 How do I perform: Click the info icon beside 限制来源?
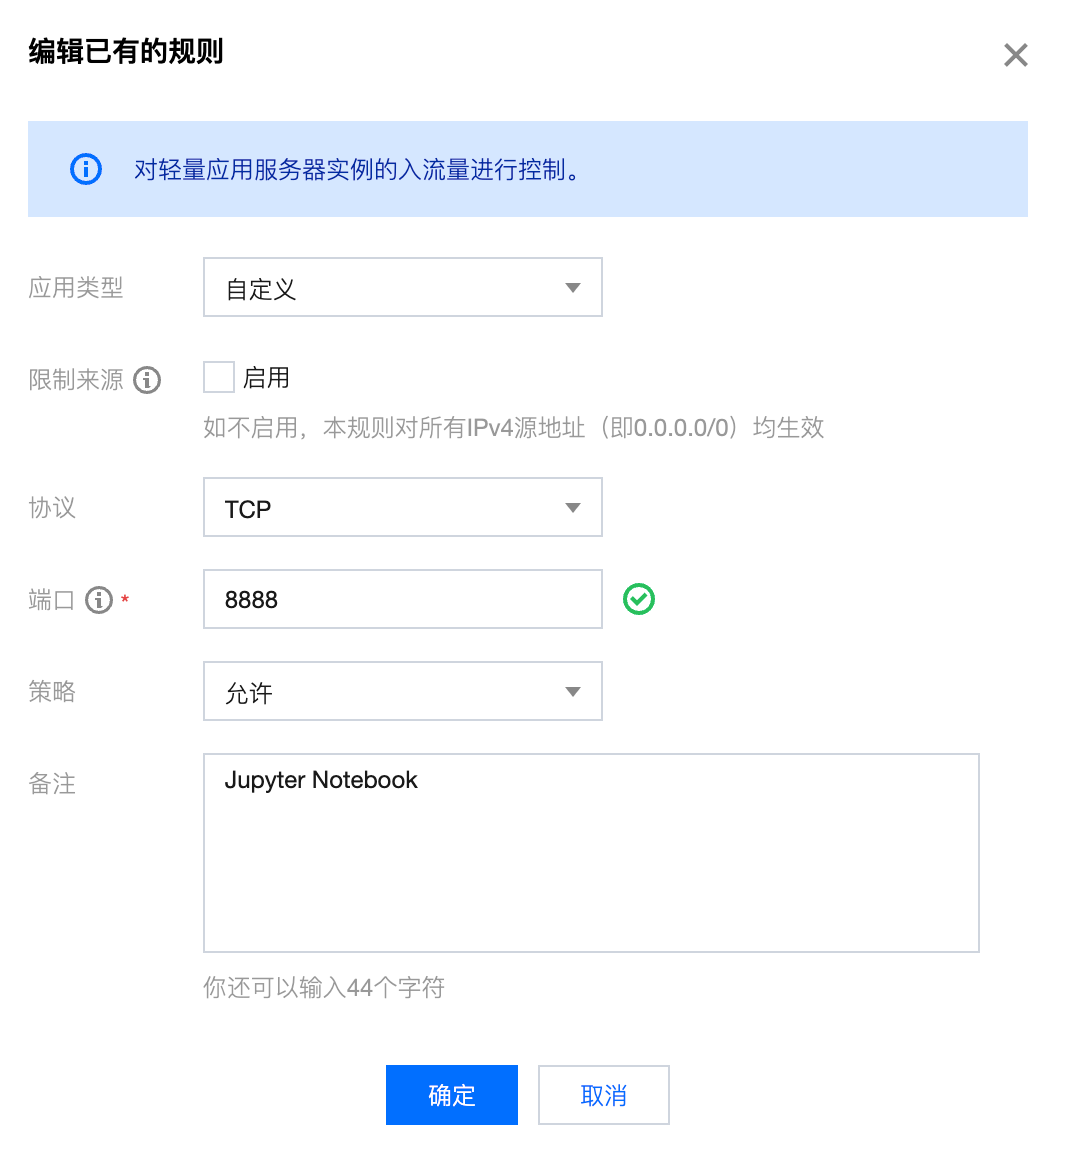(x=147, y=380)
